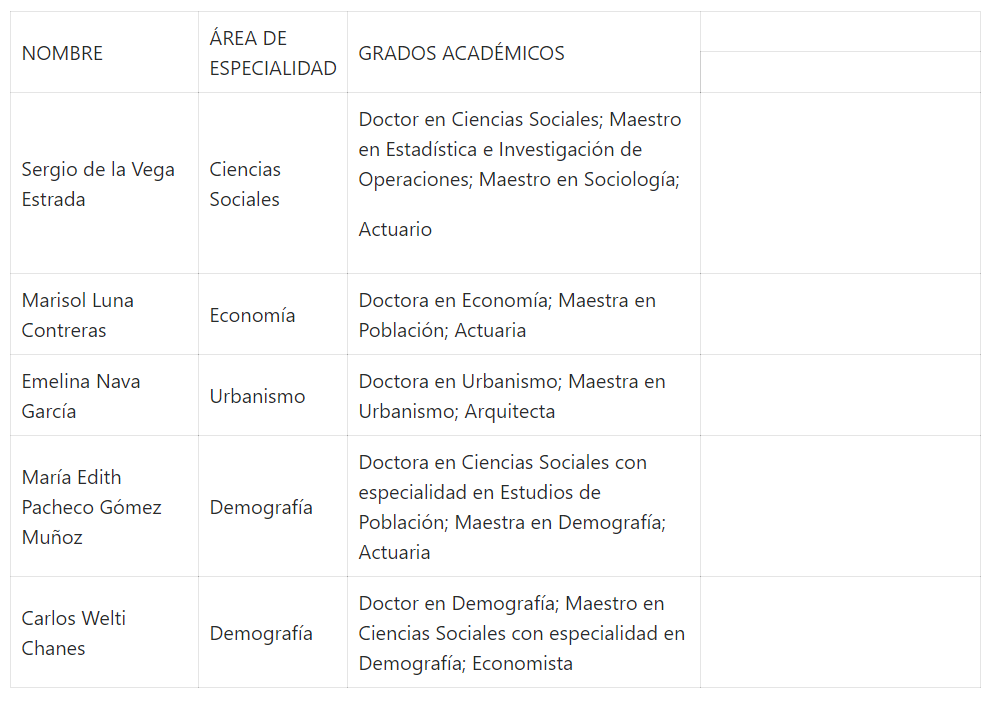The image size is (990, 701).
Task: Click the Urbanismo specialty cell
Action: (257, 396)
